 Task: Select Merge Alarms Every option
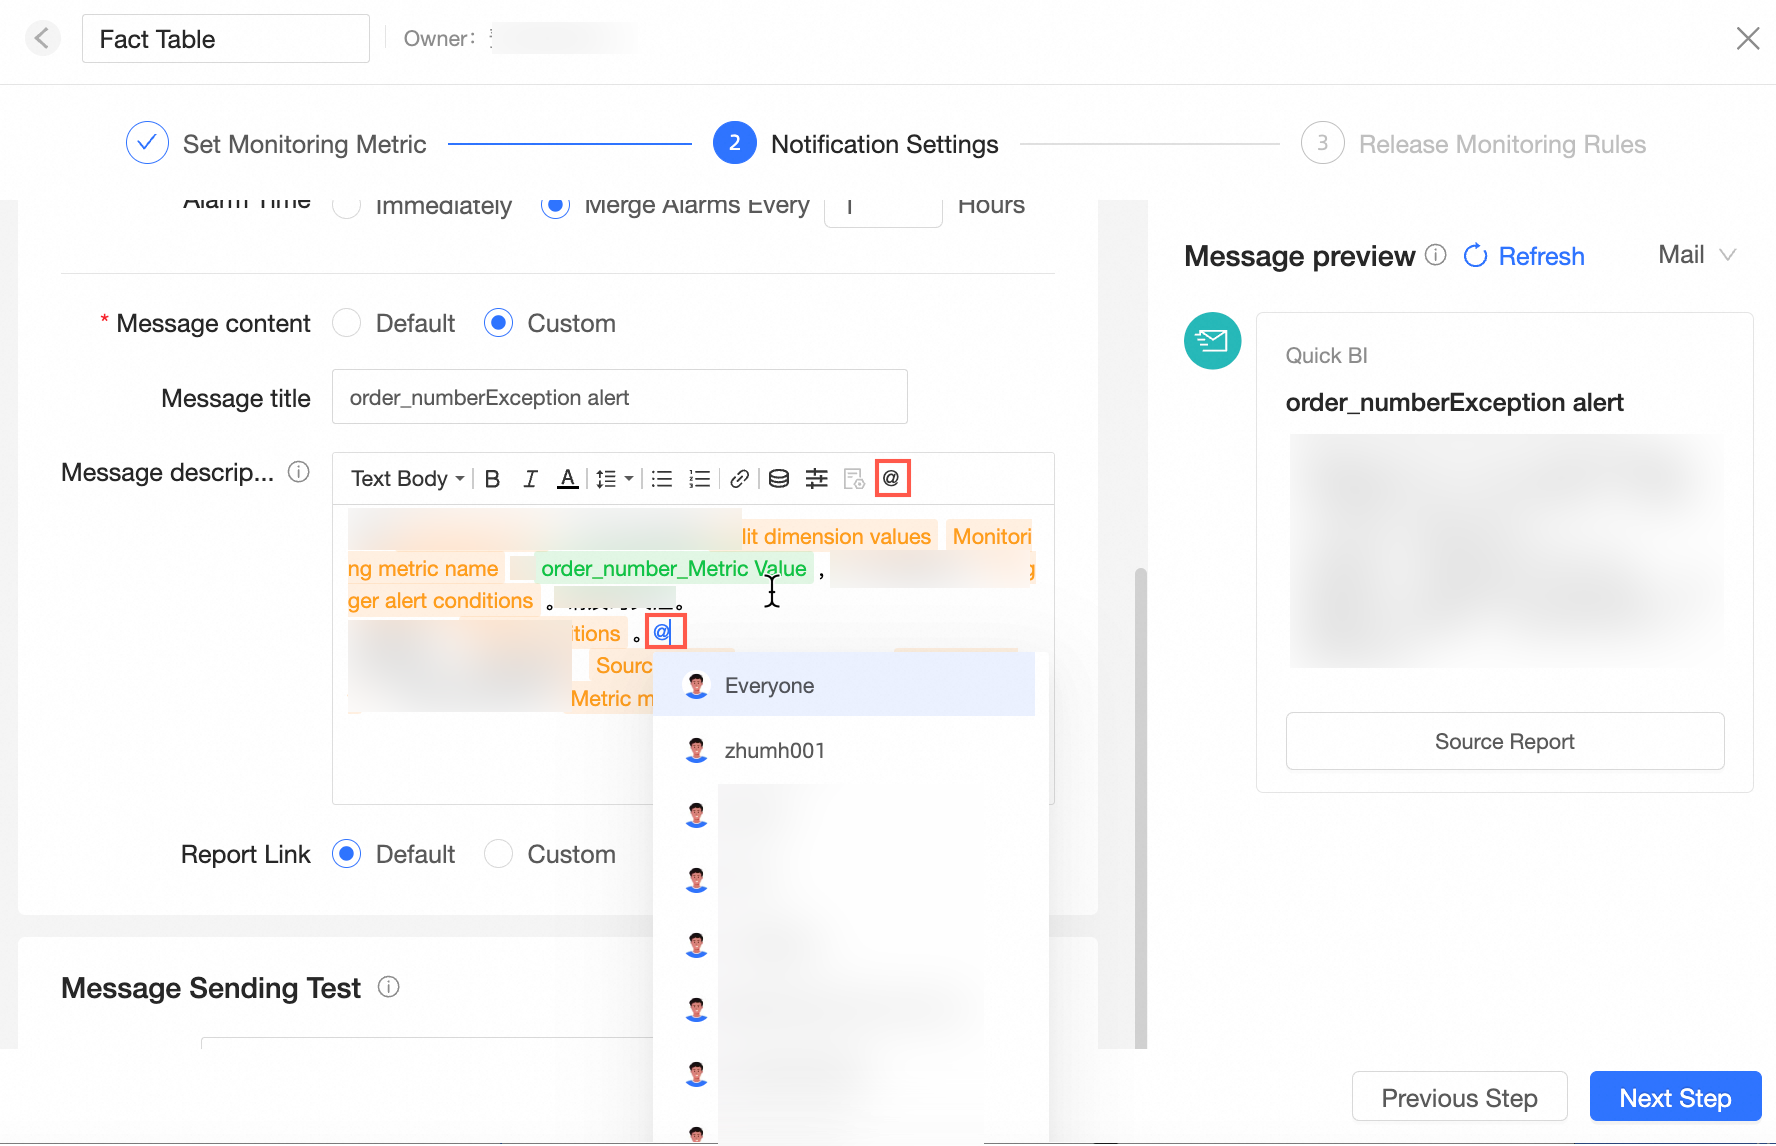(x=555, y=205)
